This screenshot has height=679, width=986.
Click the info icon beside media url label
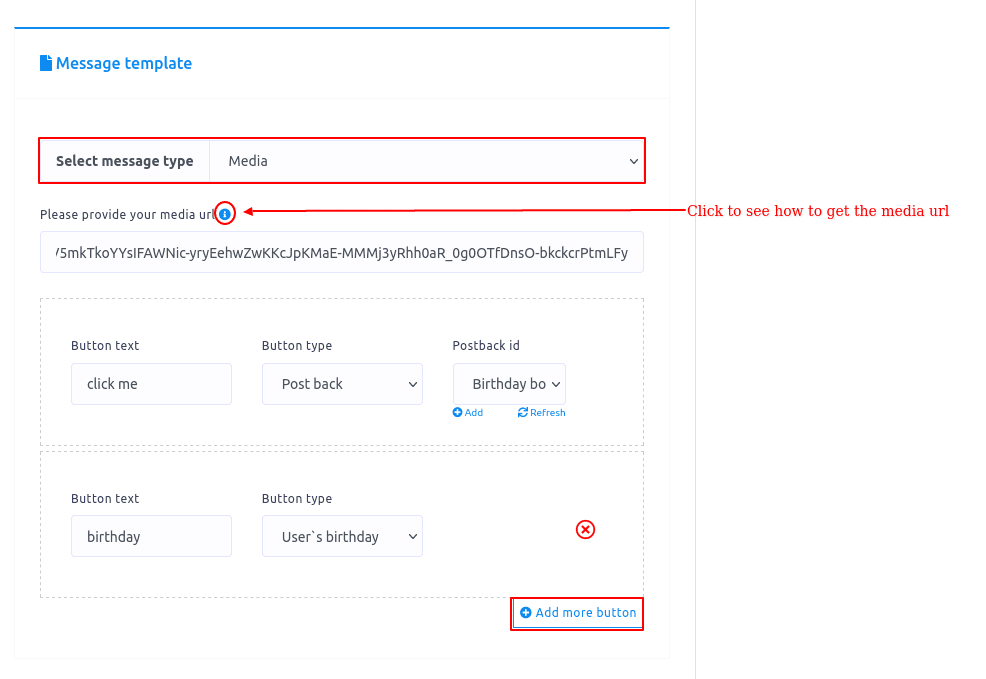tap(225, 213)
